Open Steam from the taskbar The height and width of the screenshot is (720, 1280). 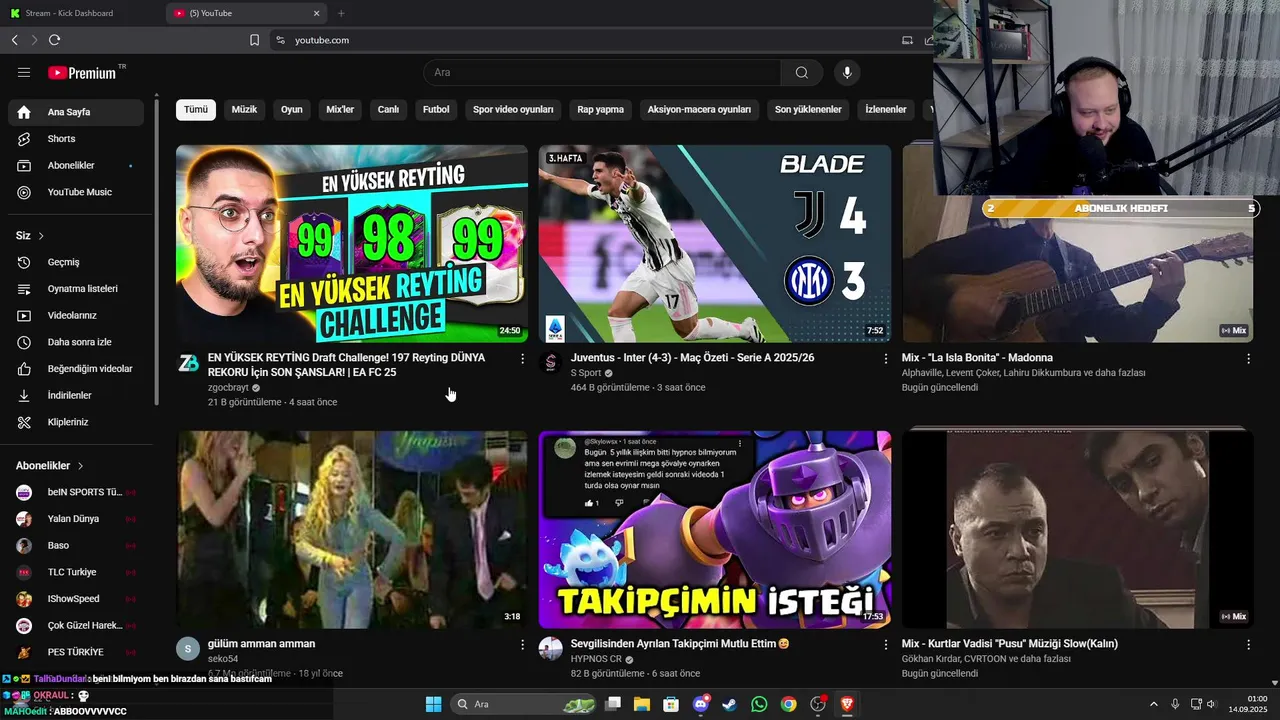coord(730,704)
